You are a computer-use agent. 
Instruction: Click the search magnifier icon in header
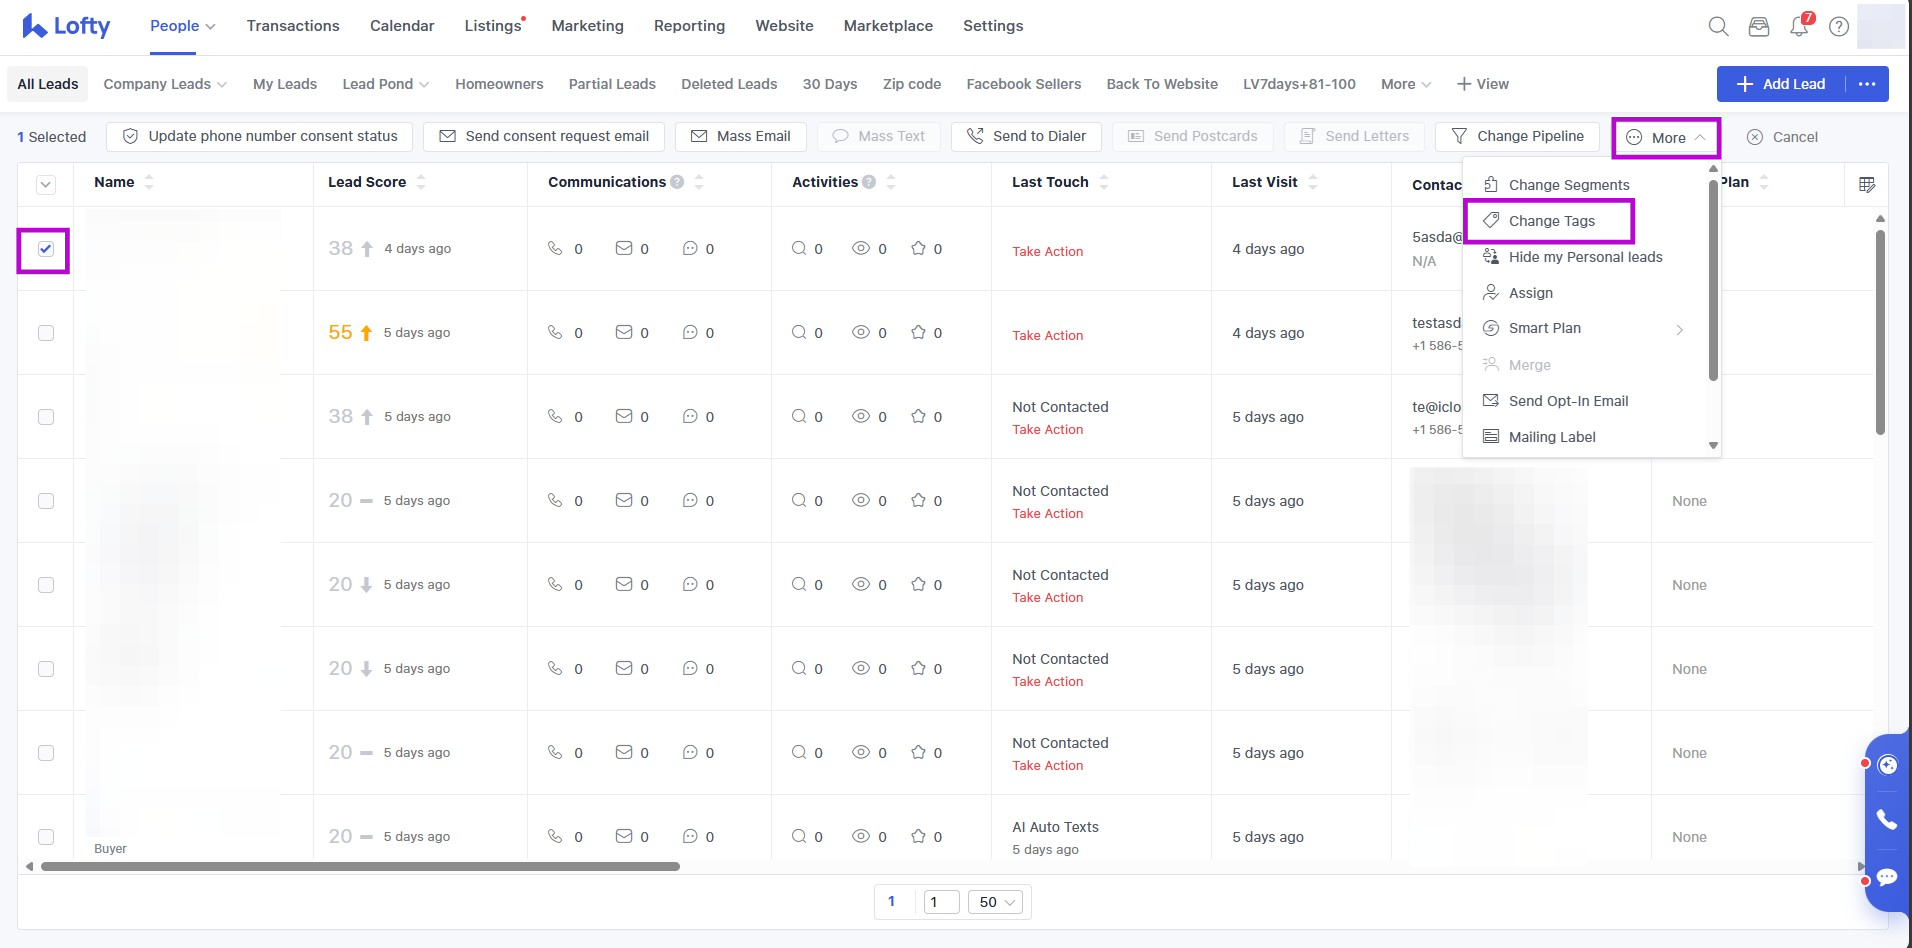[1718, 27]
